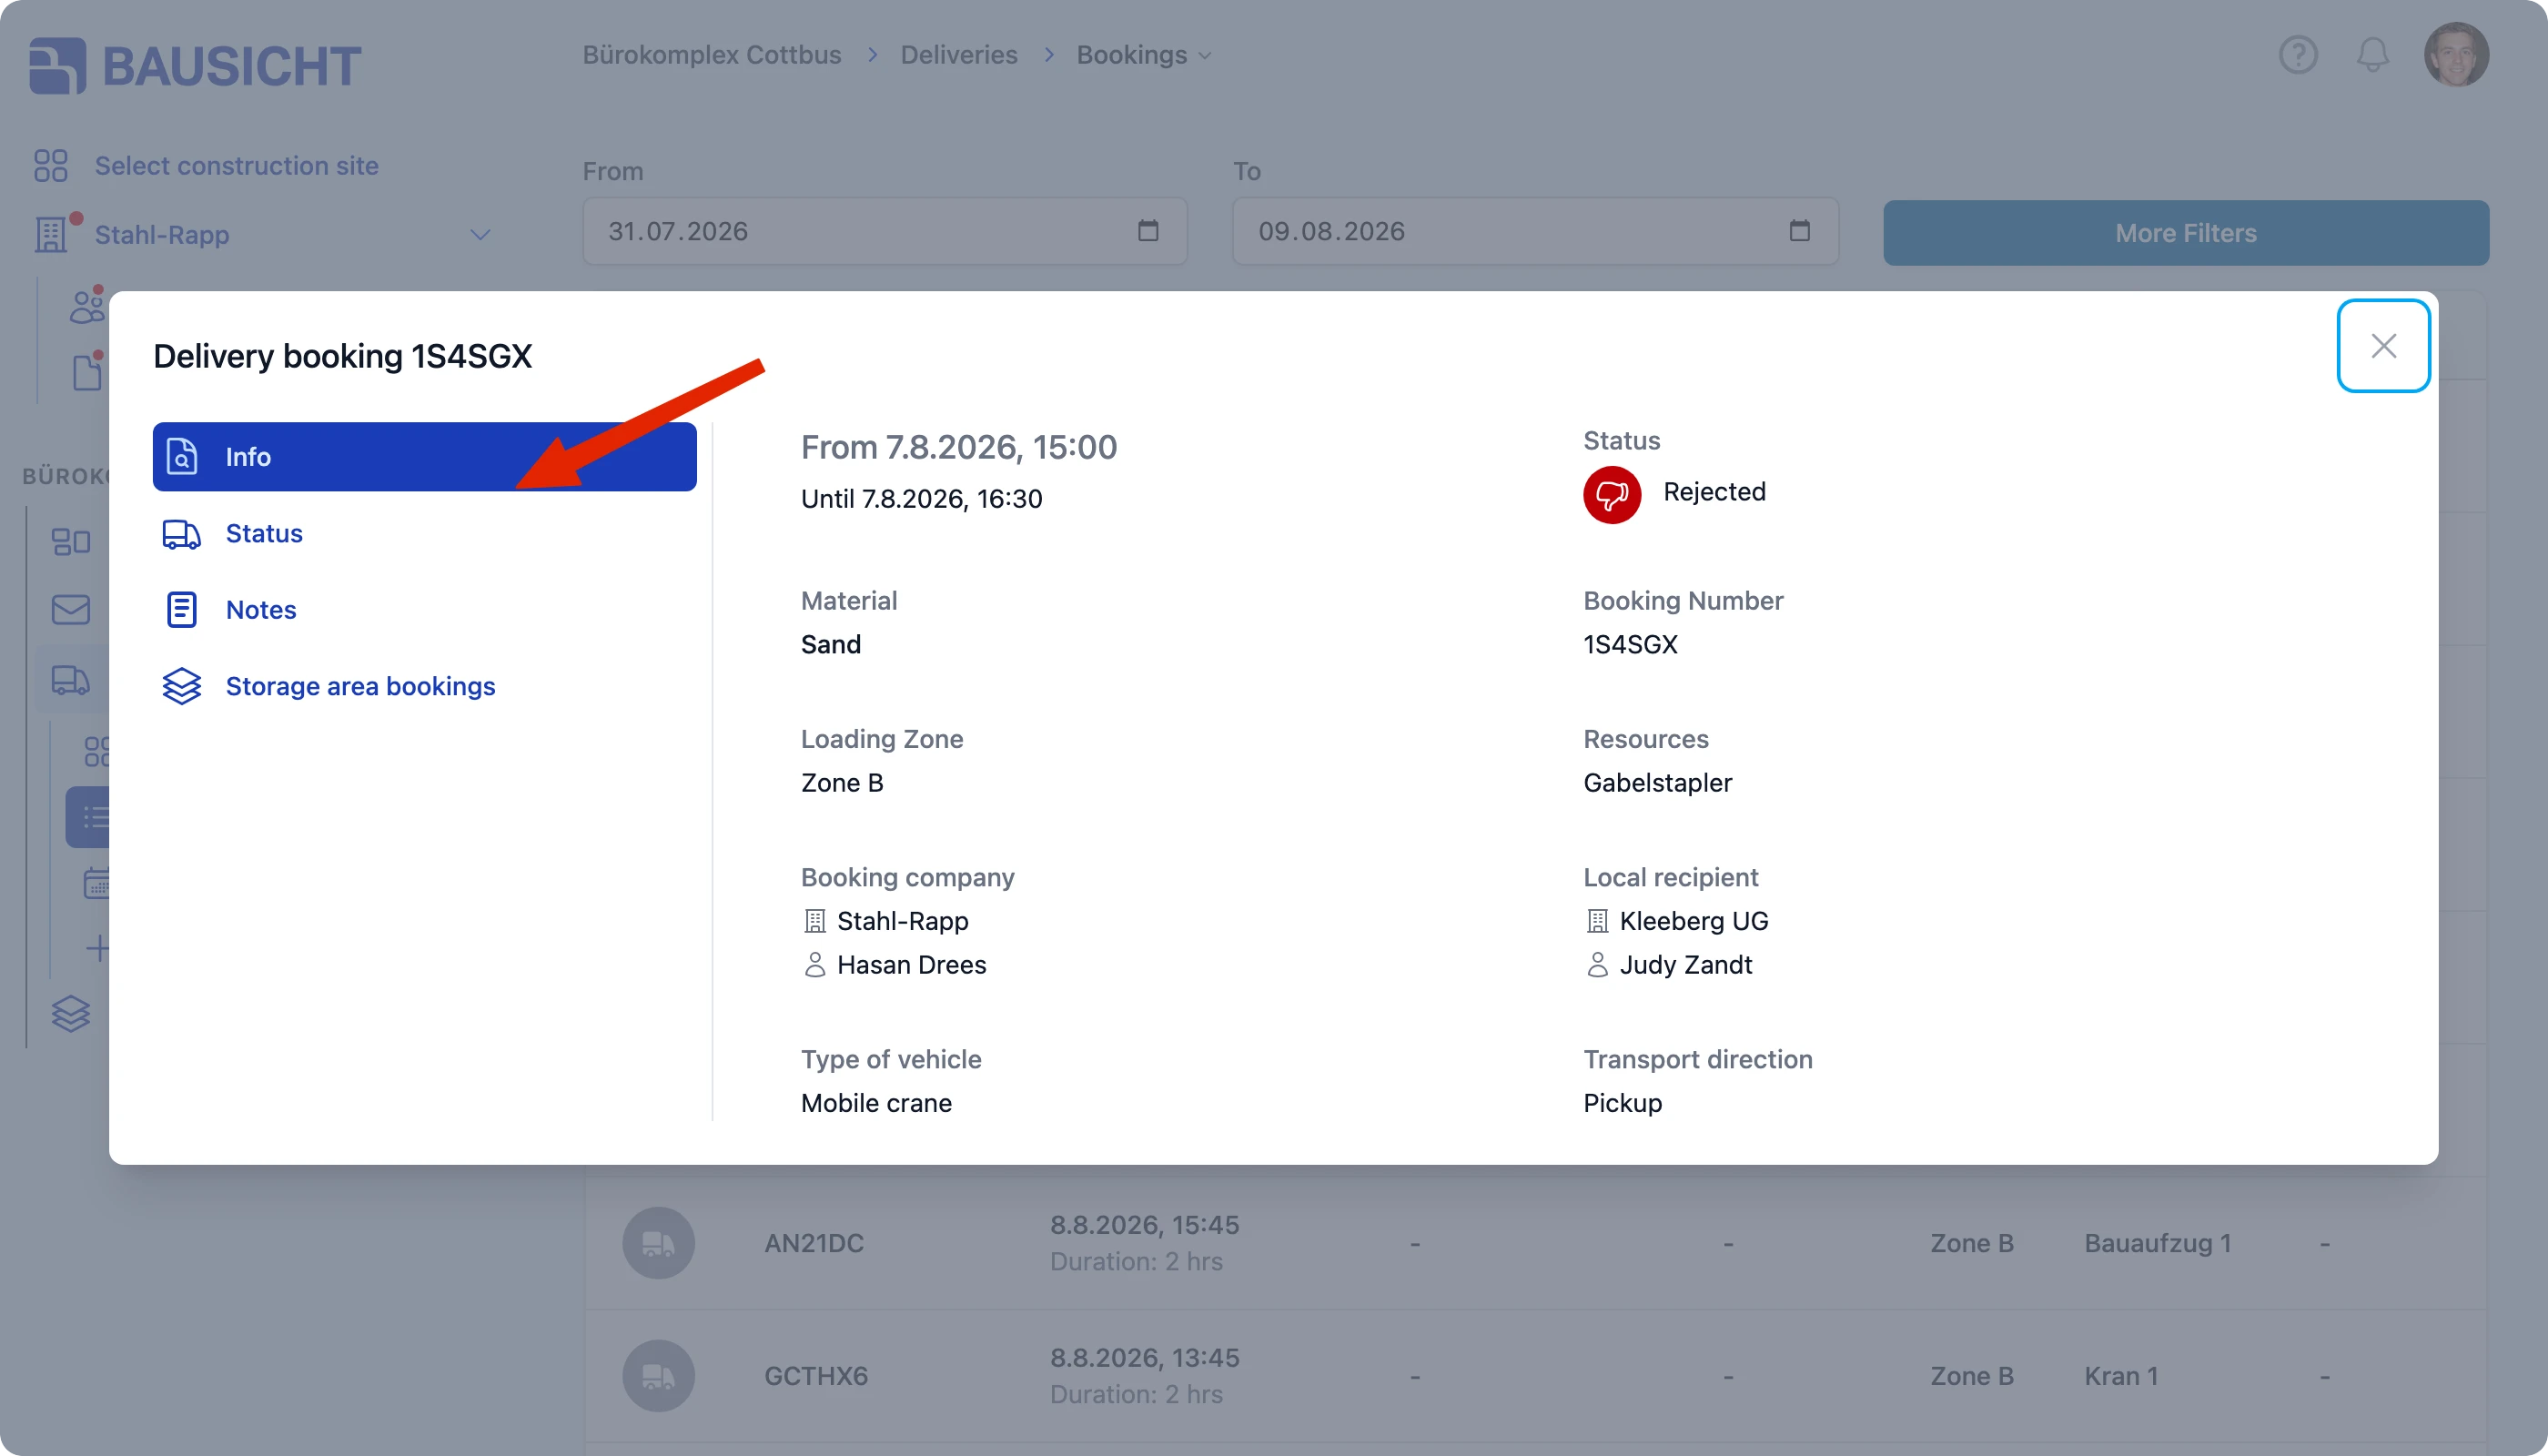Click the From date field 31.07.2026

pyautogui.click(x=884, y=232)
